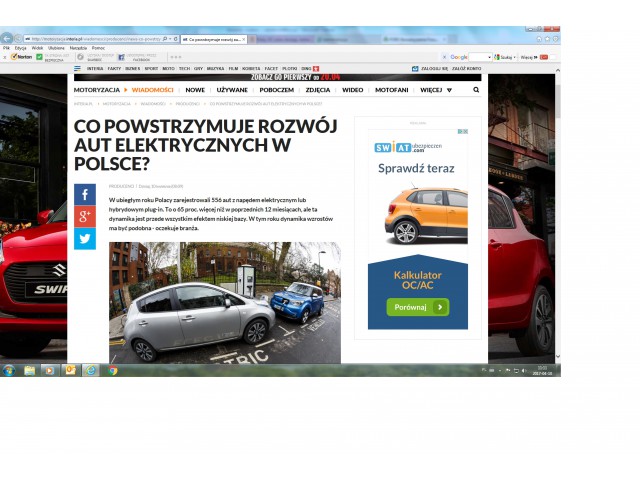Select the WIADOMOŚCI navigation tab
The image size is (640, 480).
click(x=153, y=90)
